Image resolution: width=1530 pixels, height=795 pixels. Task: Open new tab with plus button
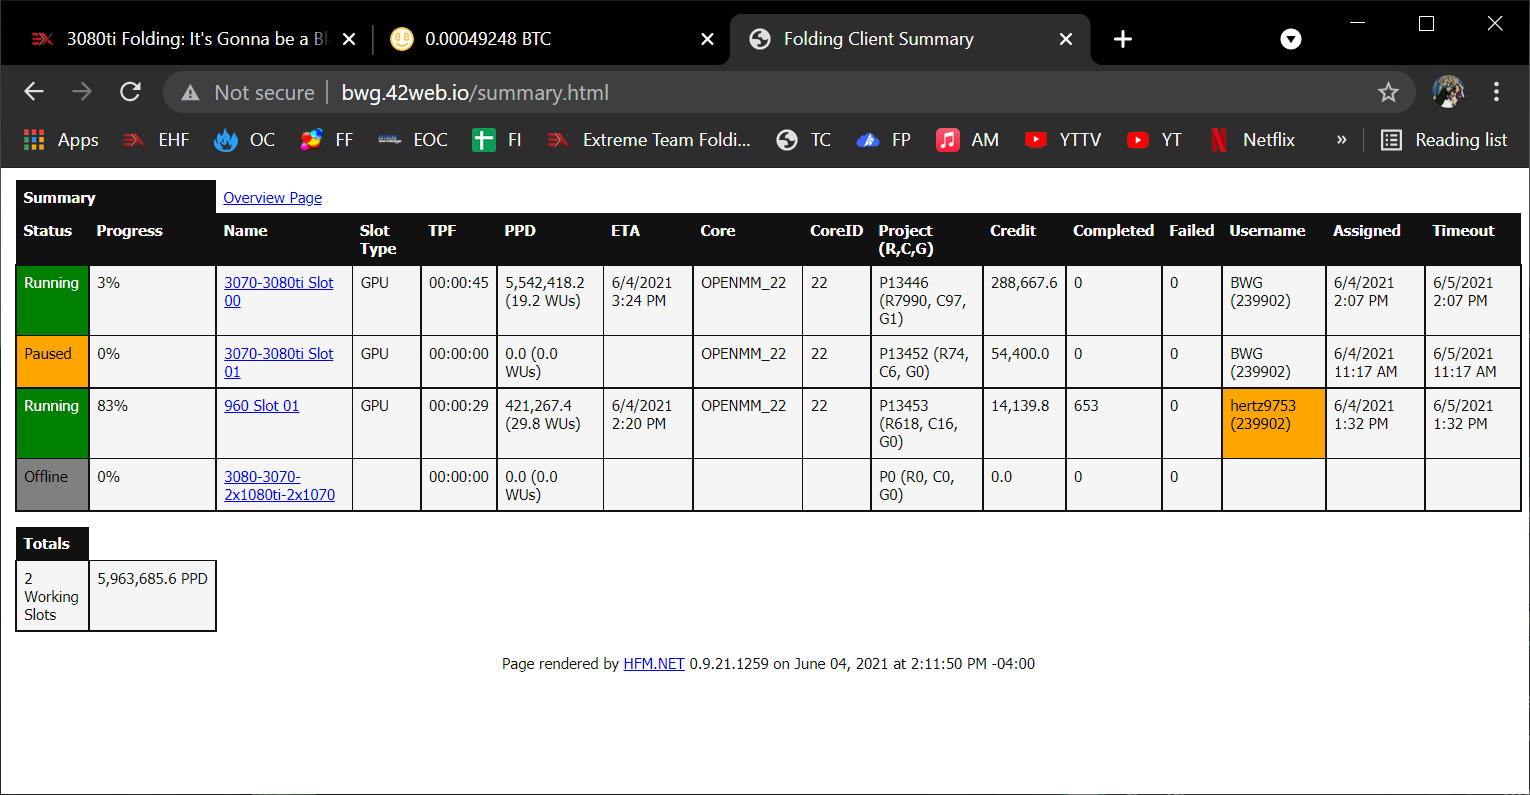(x=1123, y=39)
